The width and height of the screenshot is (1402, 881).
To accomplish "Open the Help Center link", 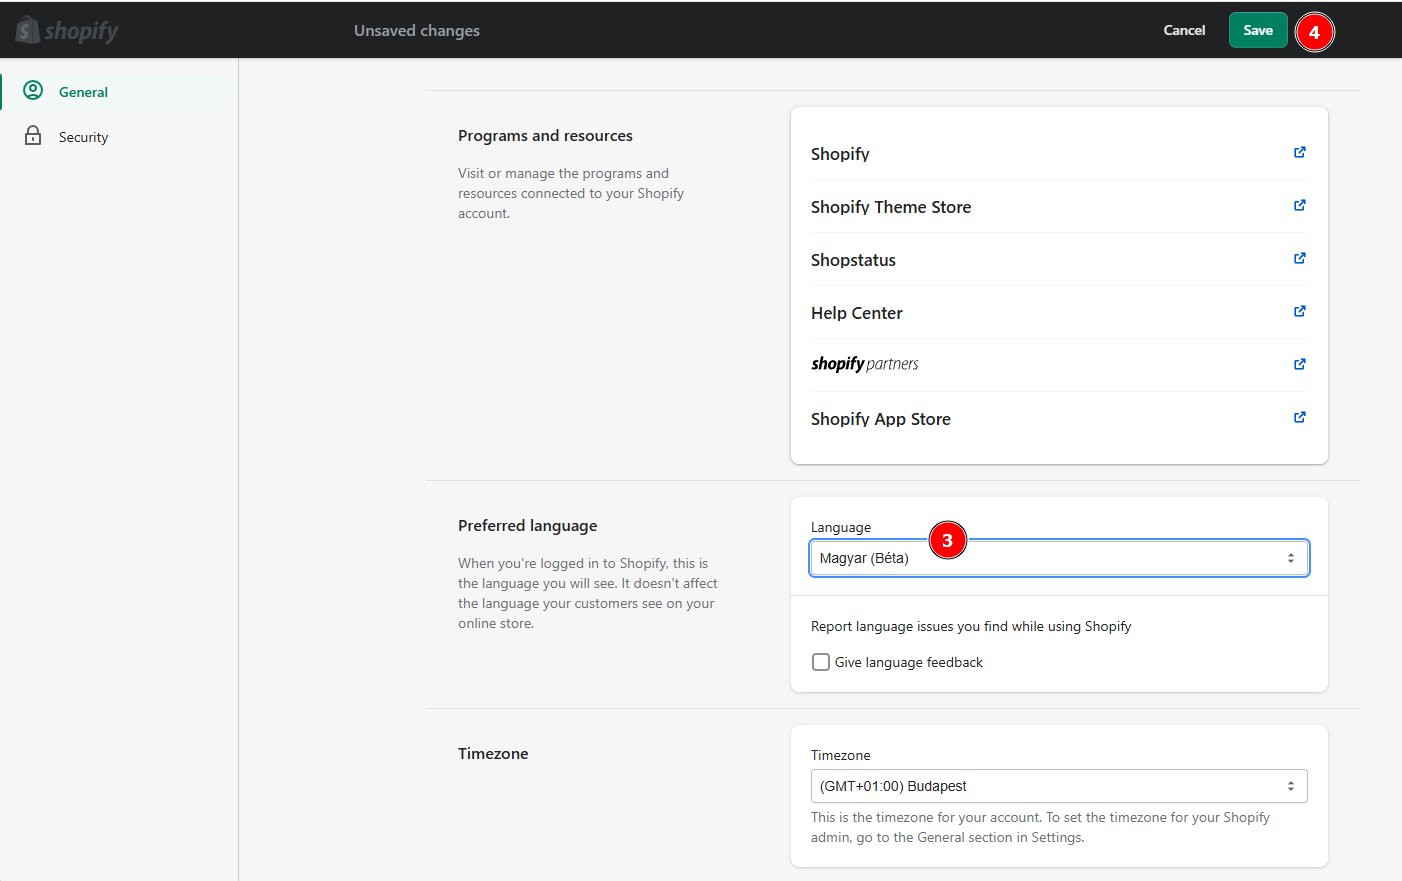I will [857, 313].
